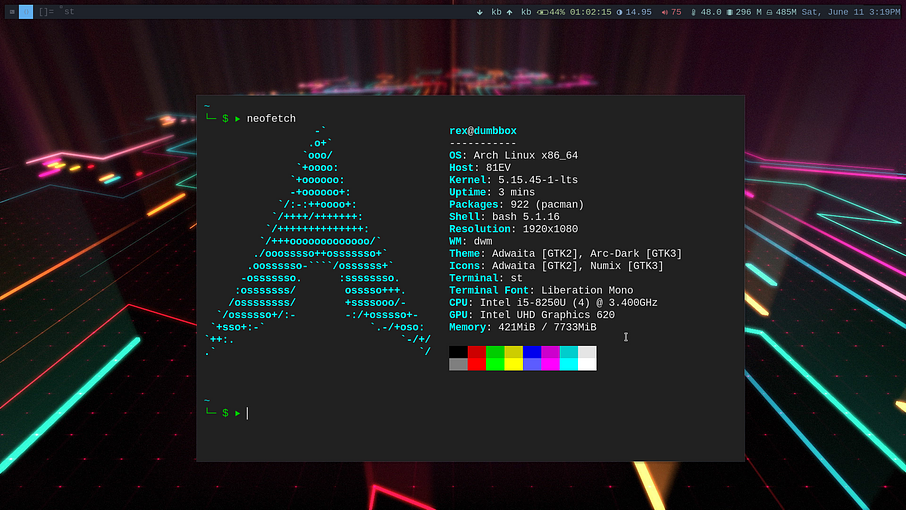The height and width of the screenshot is (510, 906).
Task: Click the bright yellow swatch in the bottom row
Action: 514,364
